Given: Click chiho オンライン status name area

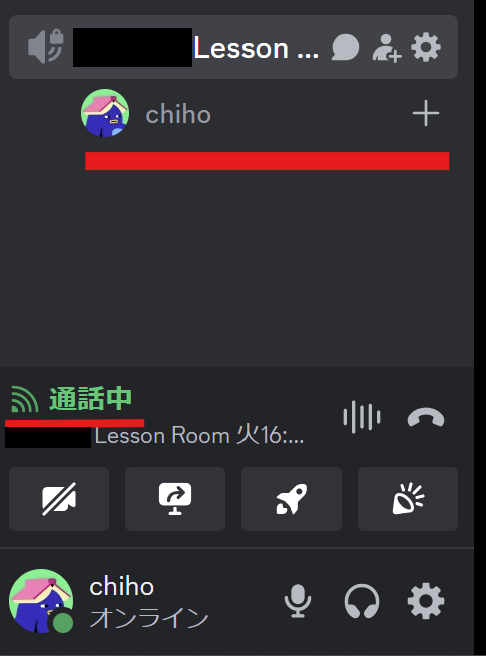Looking at the screenshot, I should 148,602.
